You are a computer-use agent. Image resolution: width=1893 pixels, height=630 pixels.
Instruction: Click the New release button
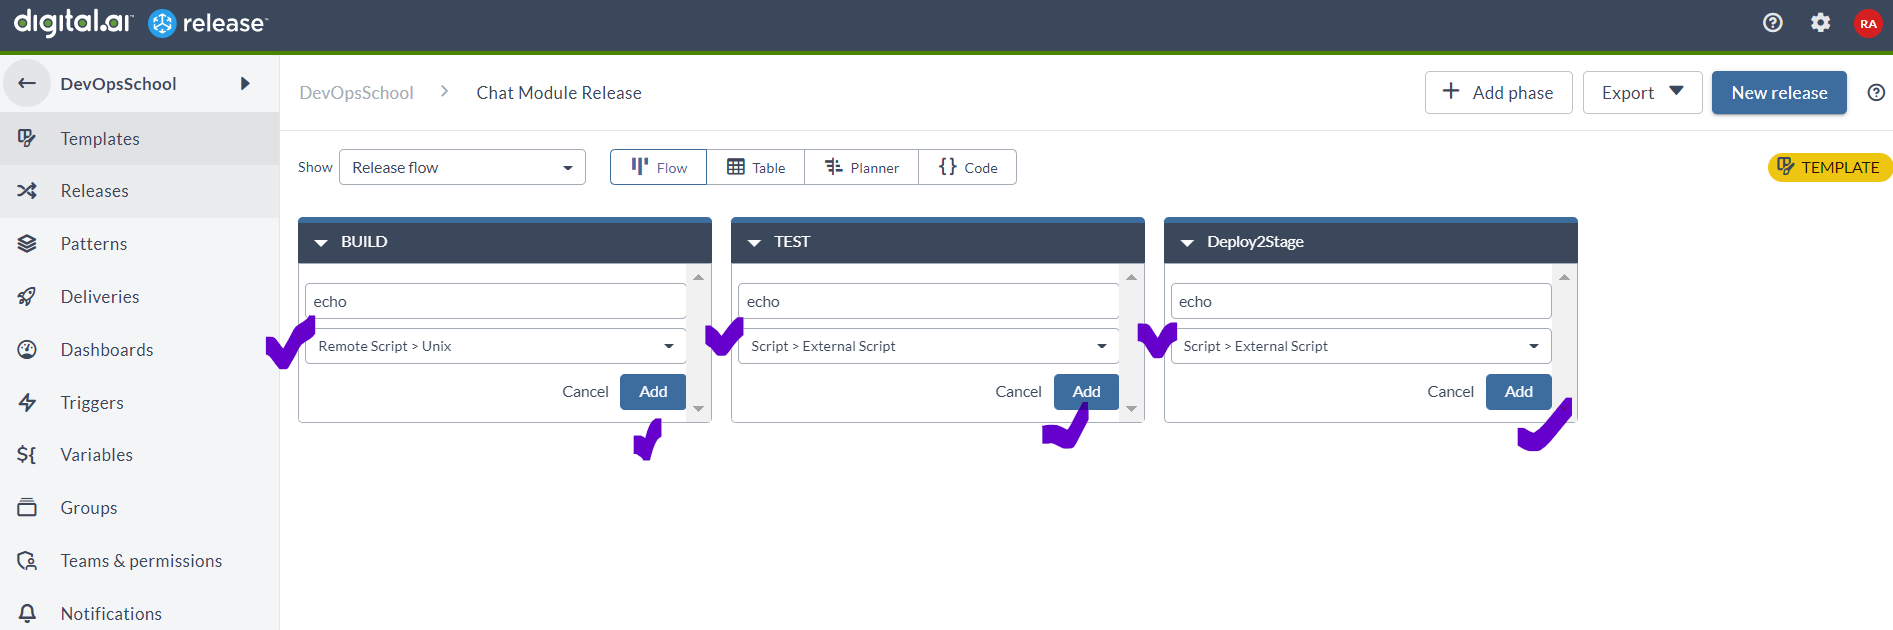pyautogui.click(x=1779, y=92)
